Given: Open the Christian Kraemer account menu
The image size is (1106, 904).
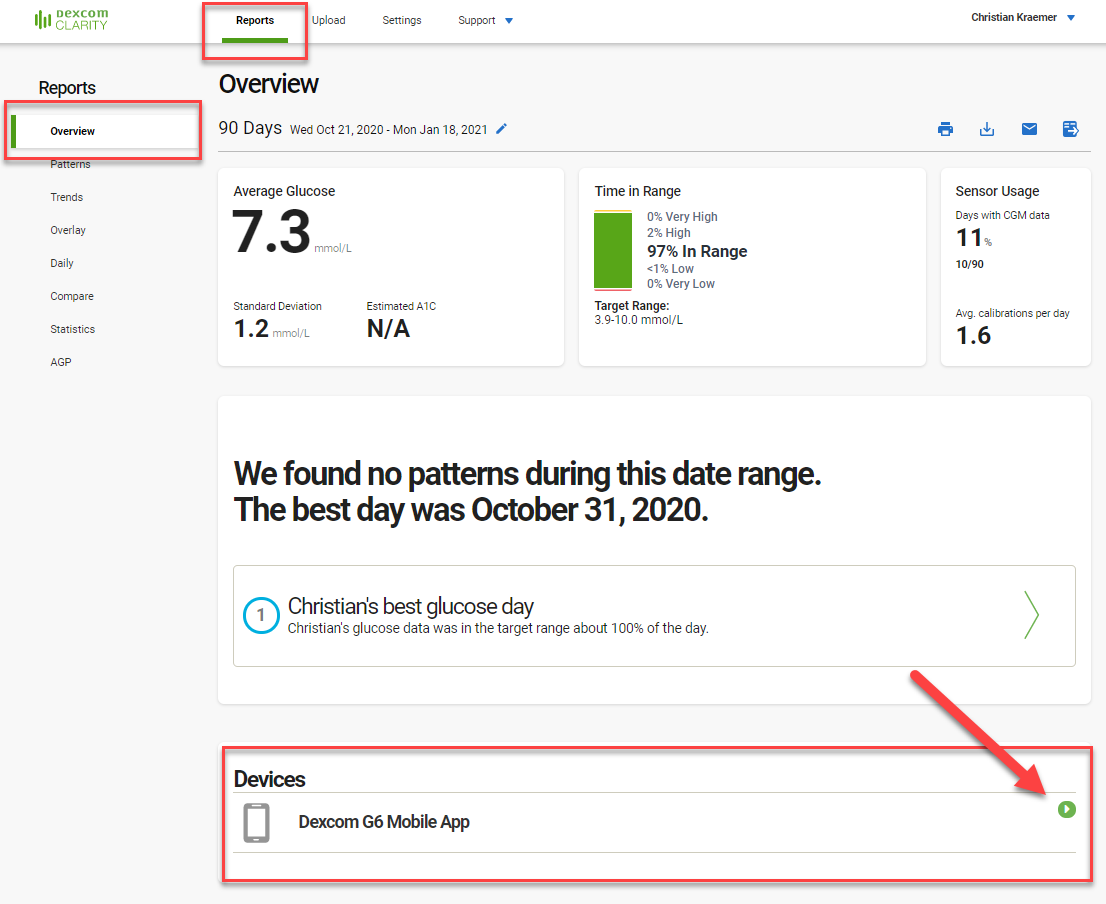Looking at the screenshot, I should pyautogui.click(x=1022, y=18).
